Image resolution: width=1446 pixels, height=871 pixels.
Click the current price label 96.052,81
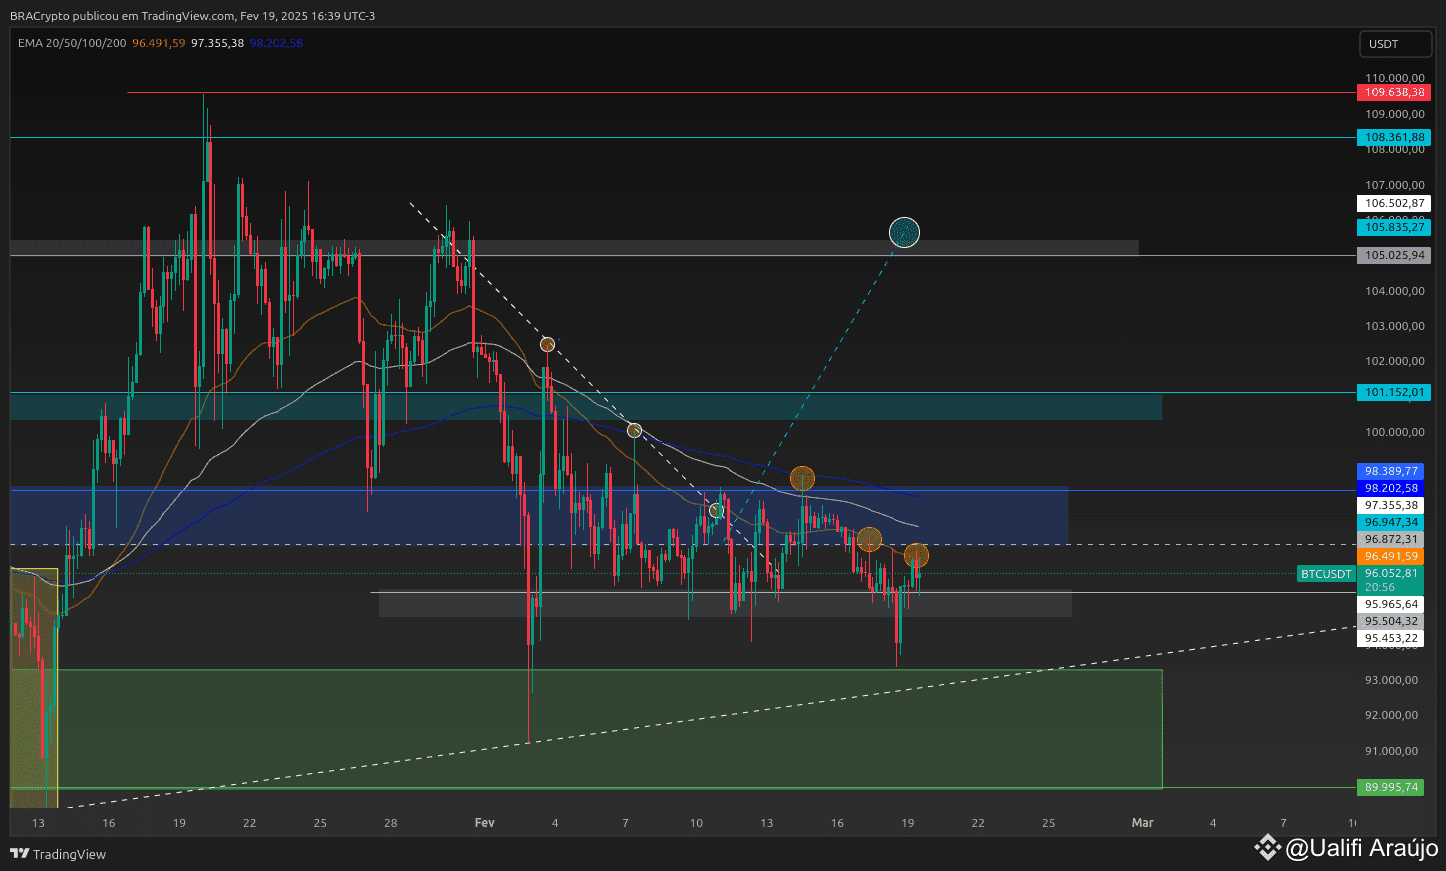point(1391,573)
